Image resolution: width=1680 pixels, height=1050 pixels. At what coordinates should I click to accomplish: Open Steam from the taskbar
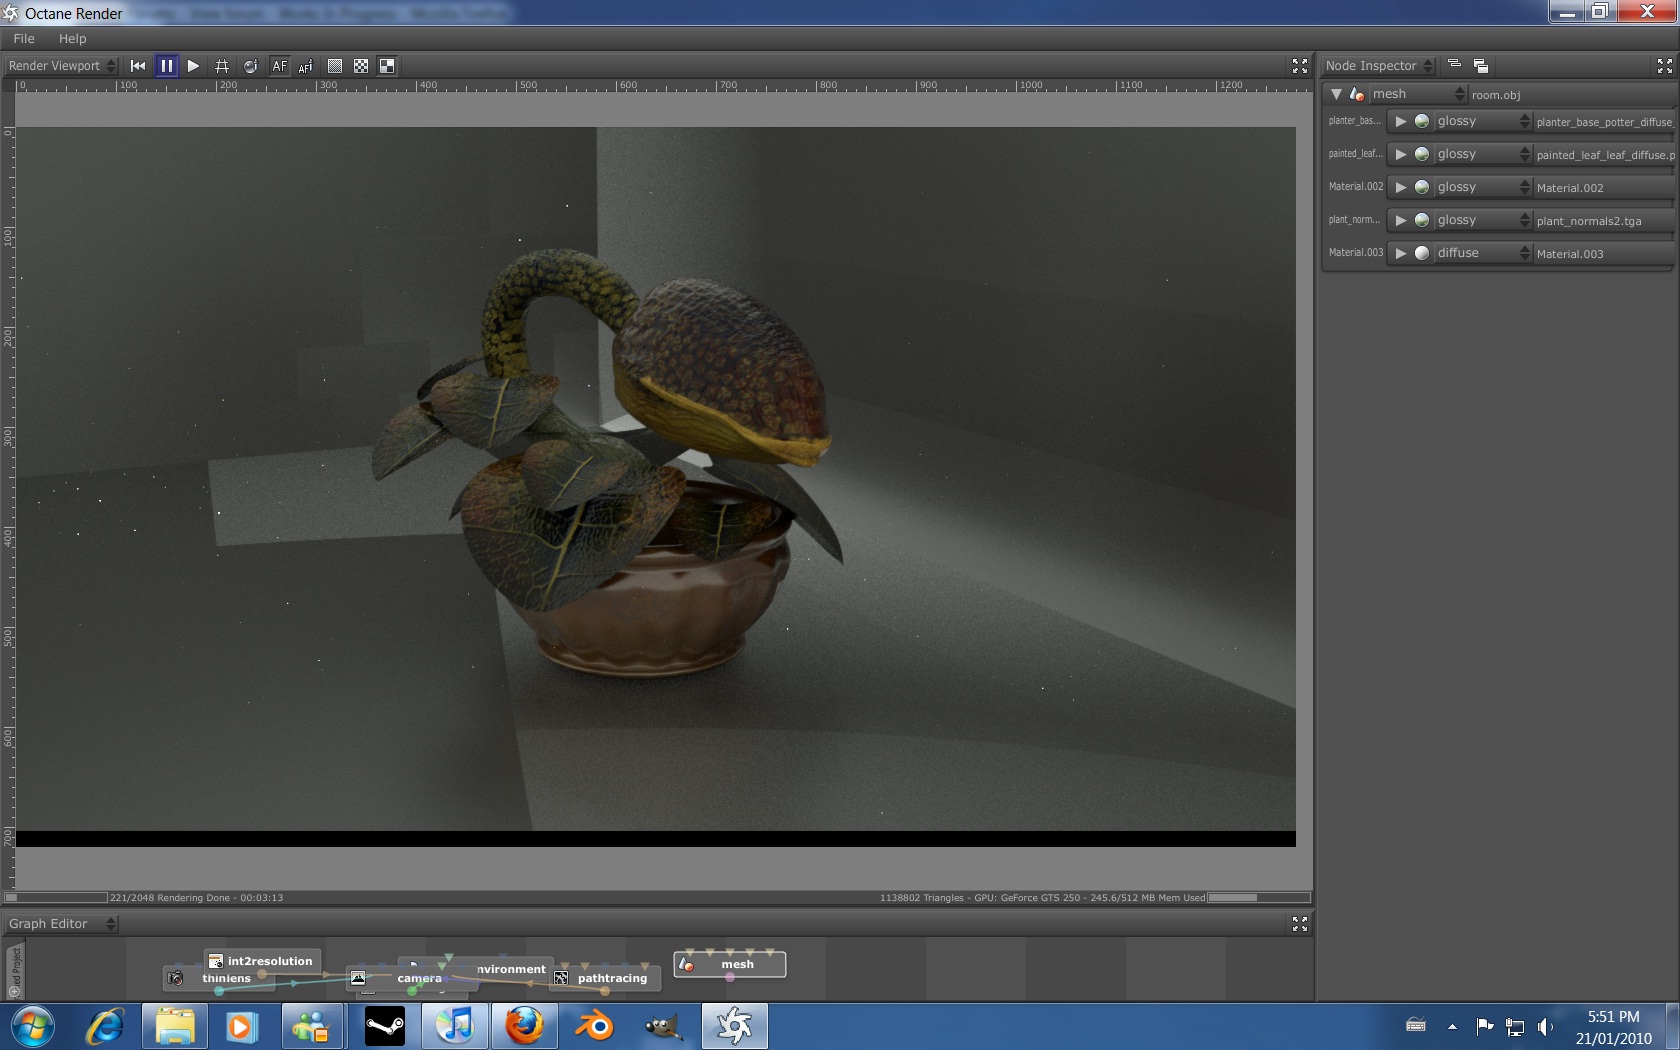[x=385, y=1027]
